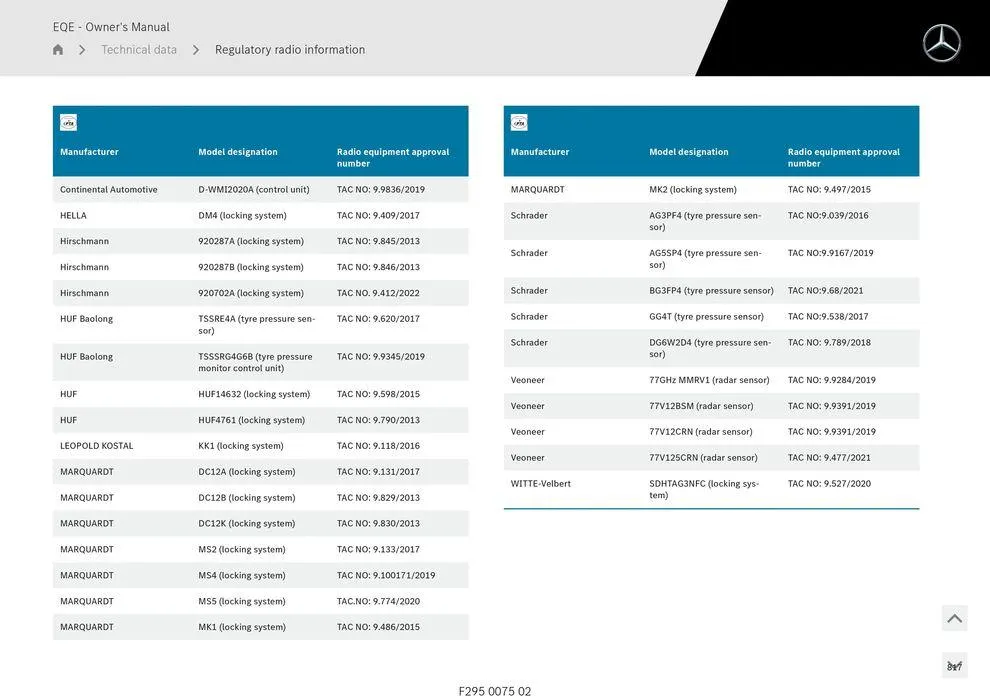The width and height of the screenshot is (990, 700).
Task: Go to the home page icon in breadcrumb
Action: 58,50
